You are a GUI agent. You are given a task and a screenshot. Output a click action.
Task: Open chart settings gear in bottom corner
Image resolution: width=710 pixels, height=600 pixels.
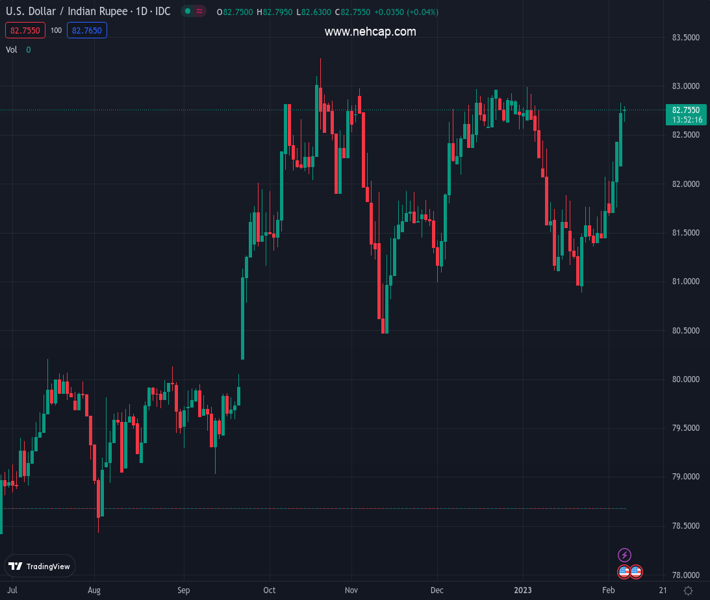688,591
